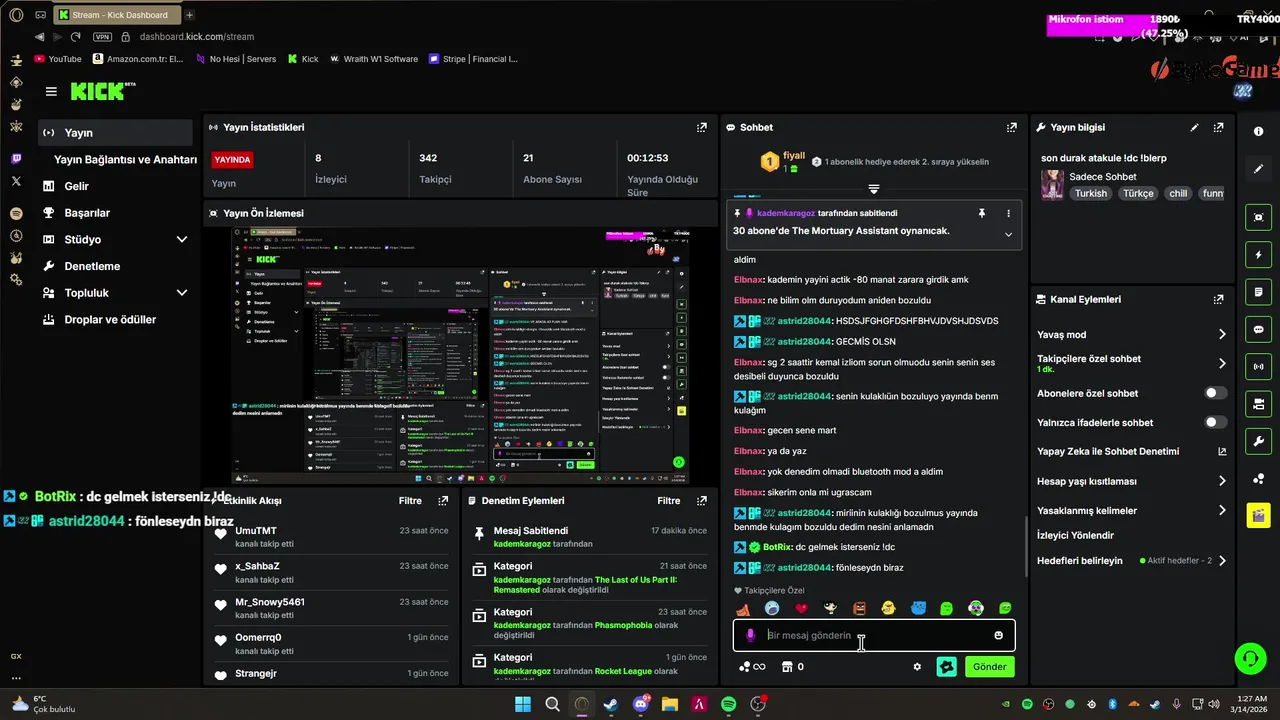Open Hesap yaşı kısıtlaması options arrow
The height and width of the screenshot is (720, 1280).
click(x=1222, y=481)
